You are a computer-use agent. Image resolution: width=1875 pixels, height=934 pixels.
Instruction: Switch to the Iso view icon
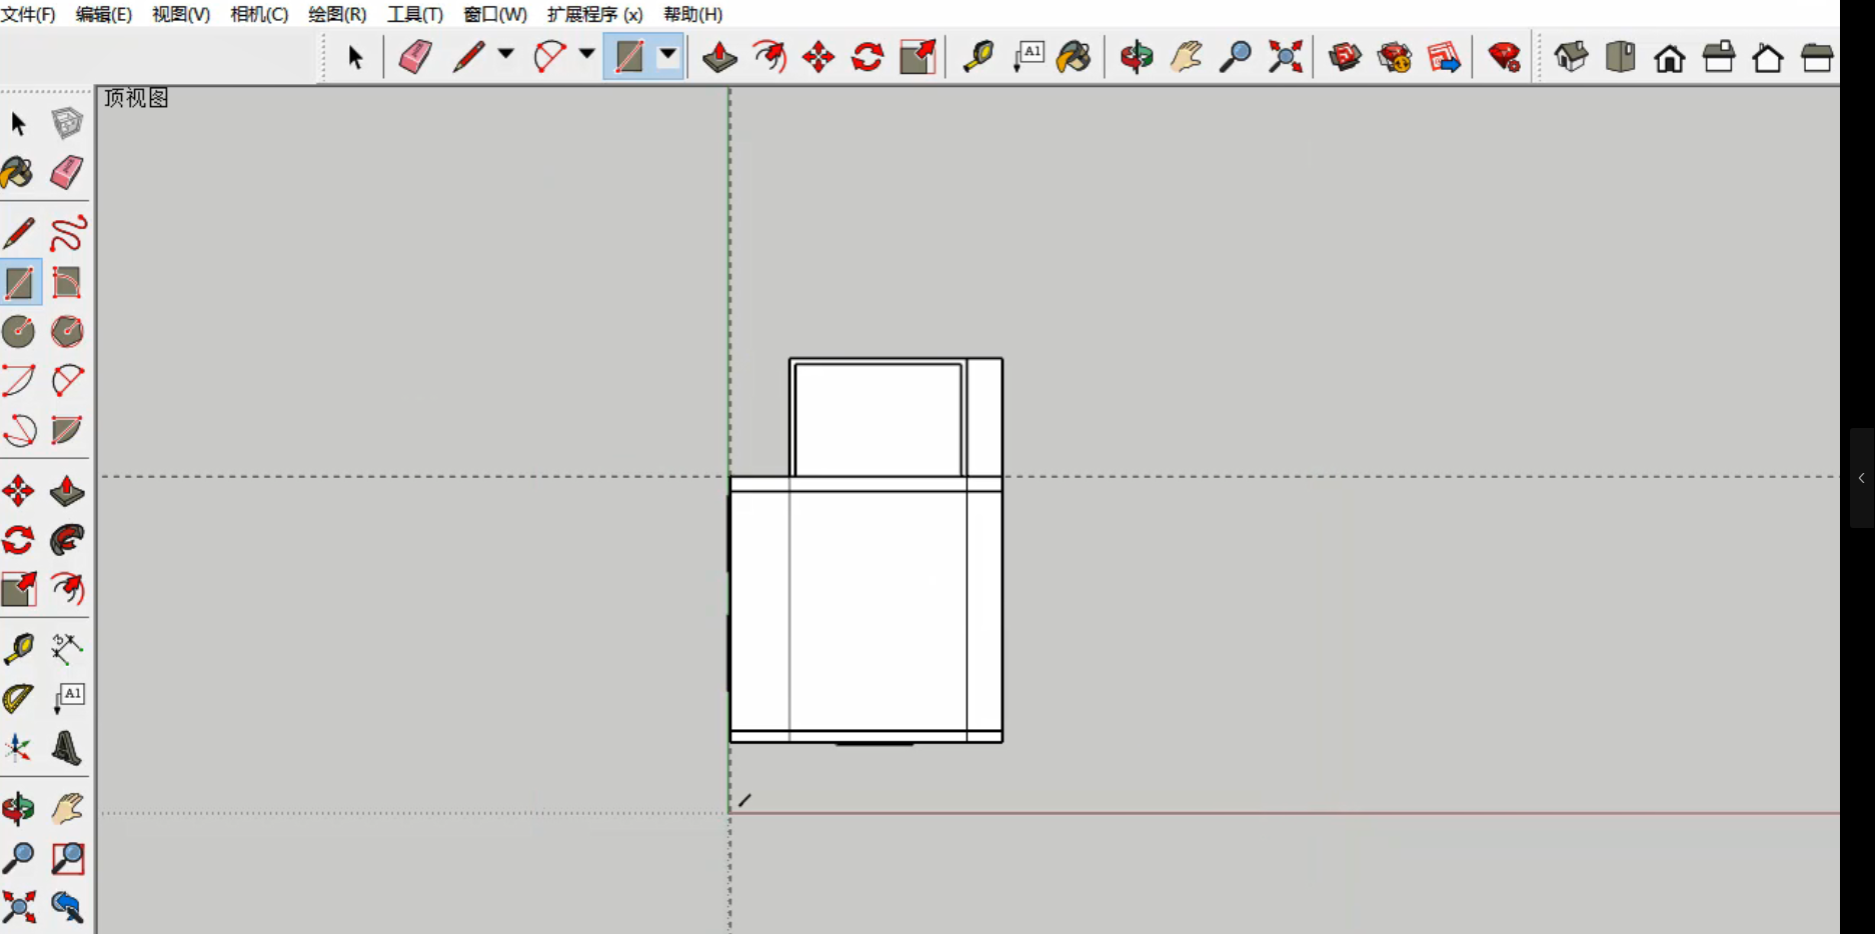[1571, 57]
